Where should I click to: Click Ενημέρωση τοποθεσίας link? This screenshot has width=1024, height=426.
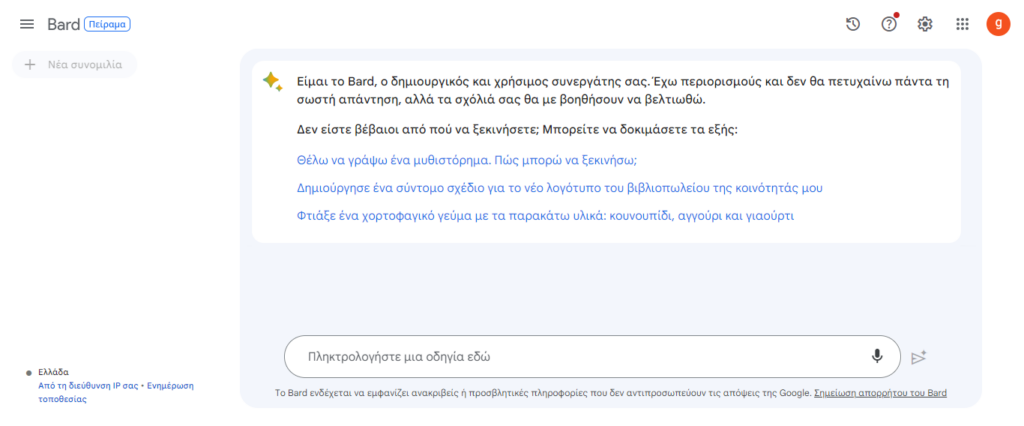point(116,393)
